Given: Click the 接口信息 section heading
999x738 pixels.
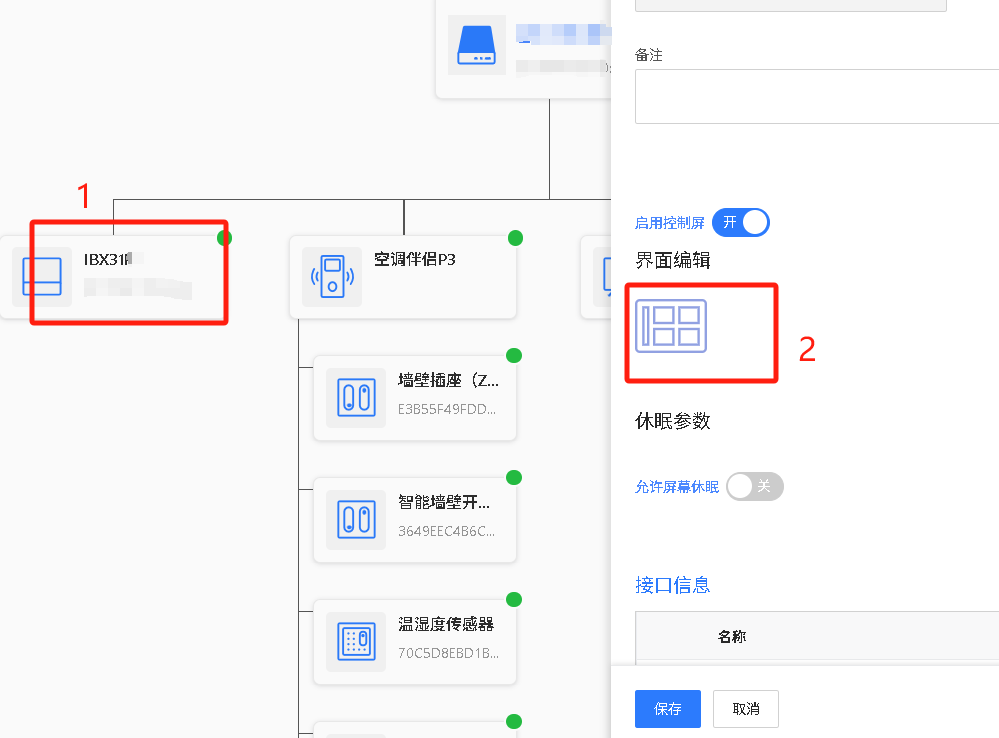Looking at the screenshot, I should click(672, 585).
